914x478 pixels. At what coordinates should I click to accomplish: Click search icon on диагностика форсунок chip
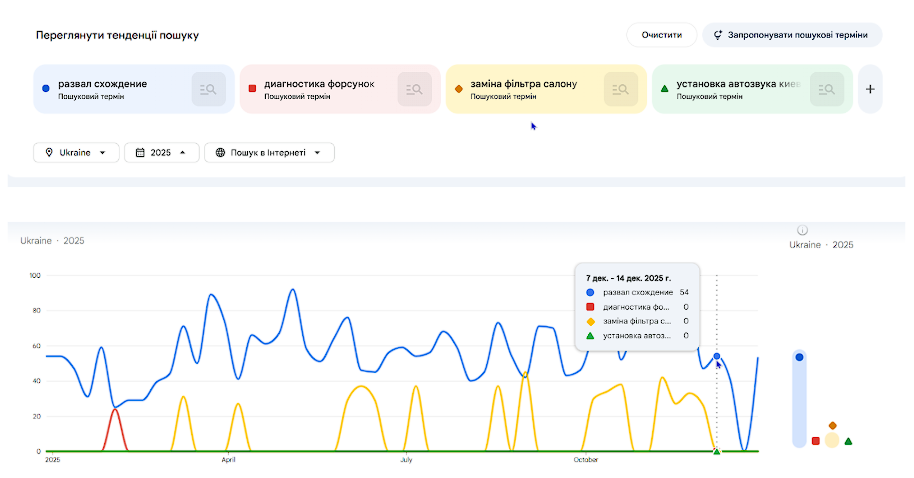(x=415, y=89)
